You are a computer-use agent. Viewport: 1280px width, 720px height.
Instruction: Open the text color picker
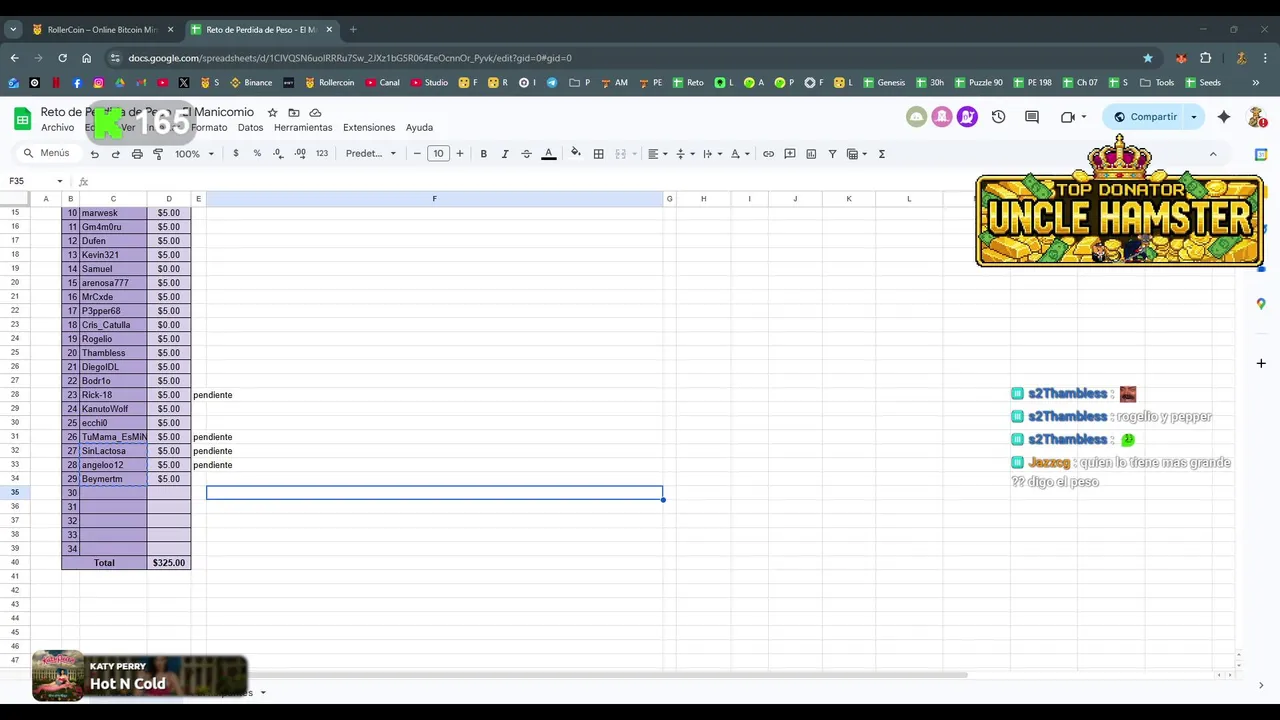[x=548, y=154]
